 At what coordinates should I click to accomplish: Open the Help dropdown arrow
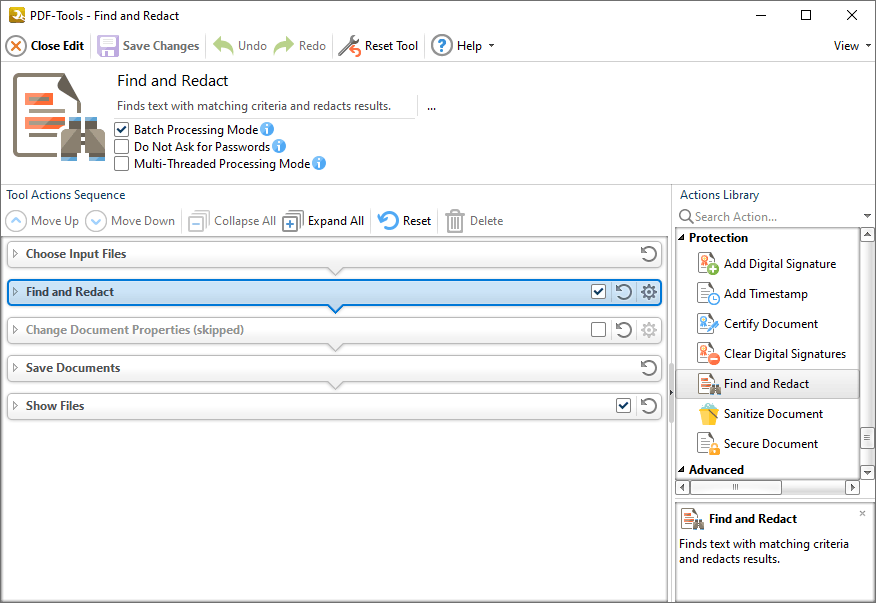coord(491,46)
